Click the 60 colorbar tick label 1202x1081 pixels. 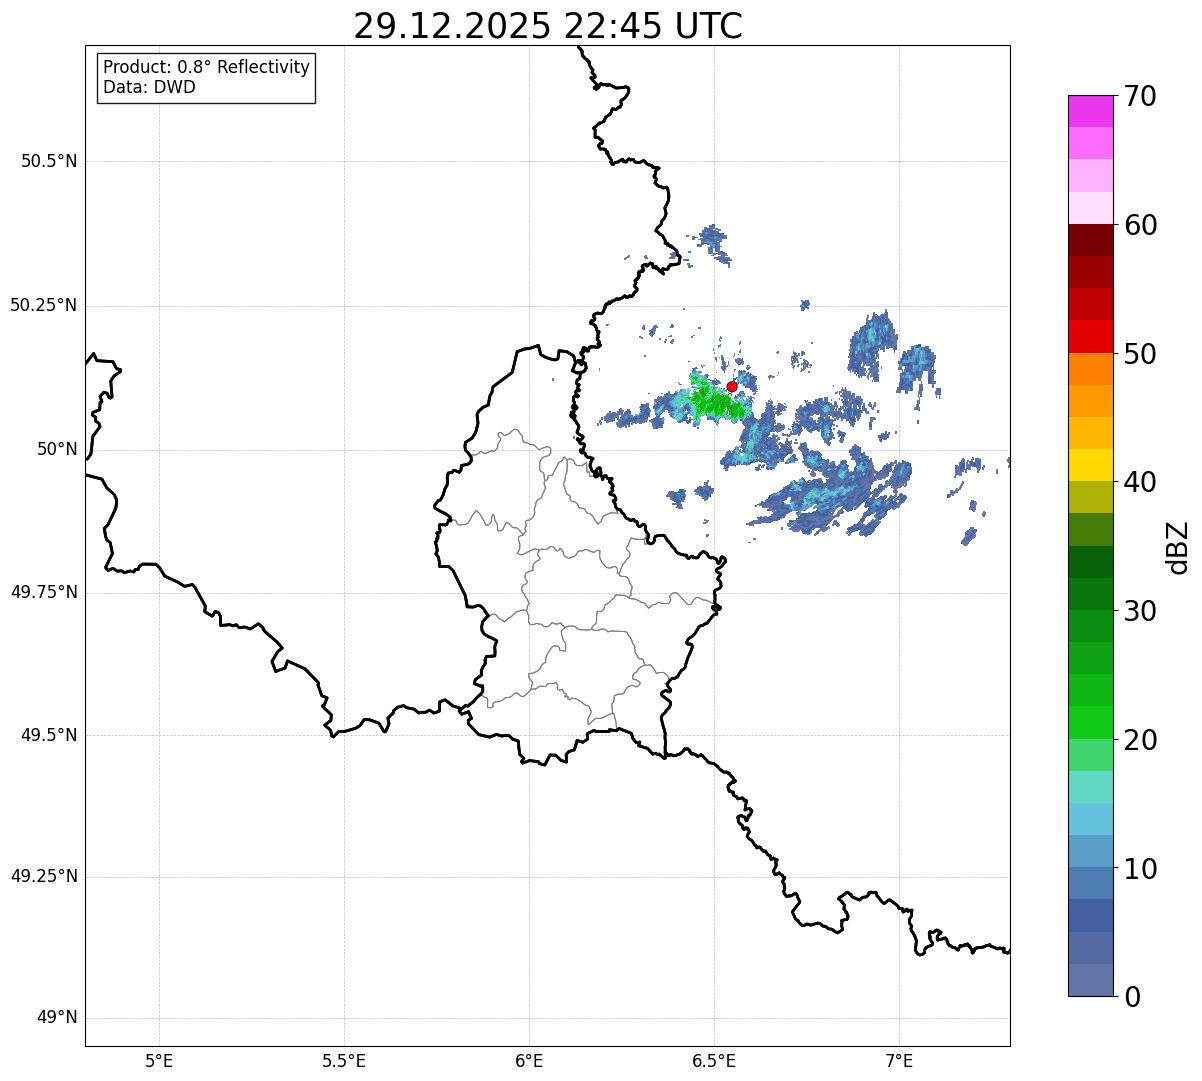[x=1140, y=225]
